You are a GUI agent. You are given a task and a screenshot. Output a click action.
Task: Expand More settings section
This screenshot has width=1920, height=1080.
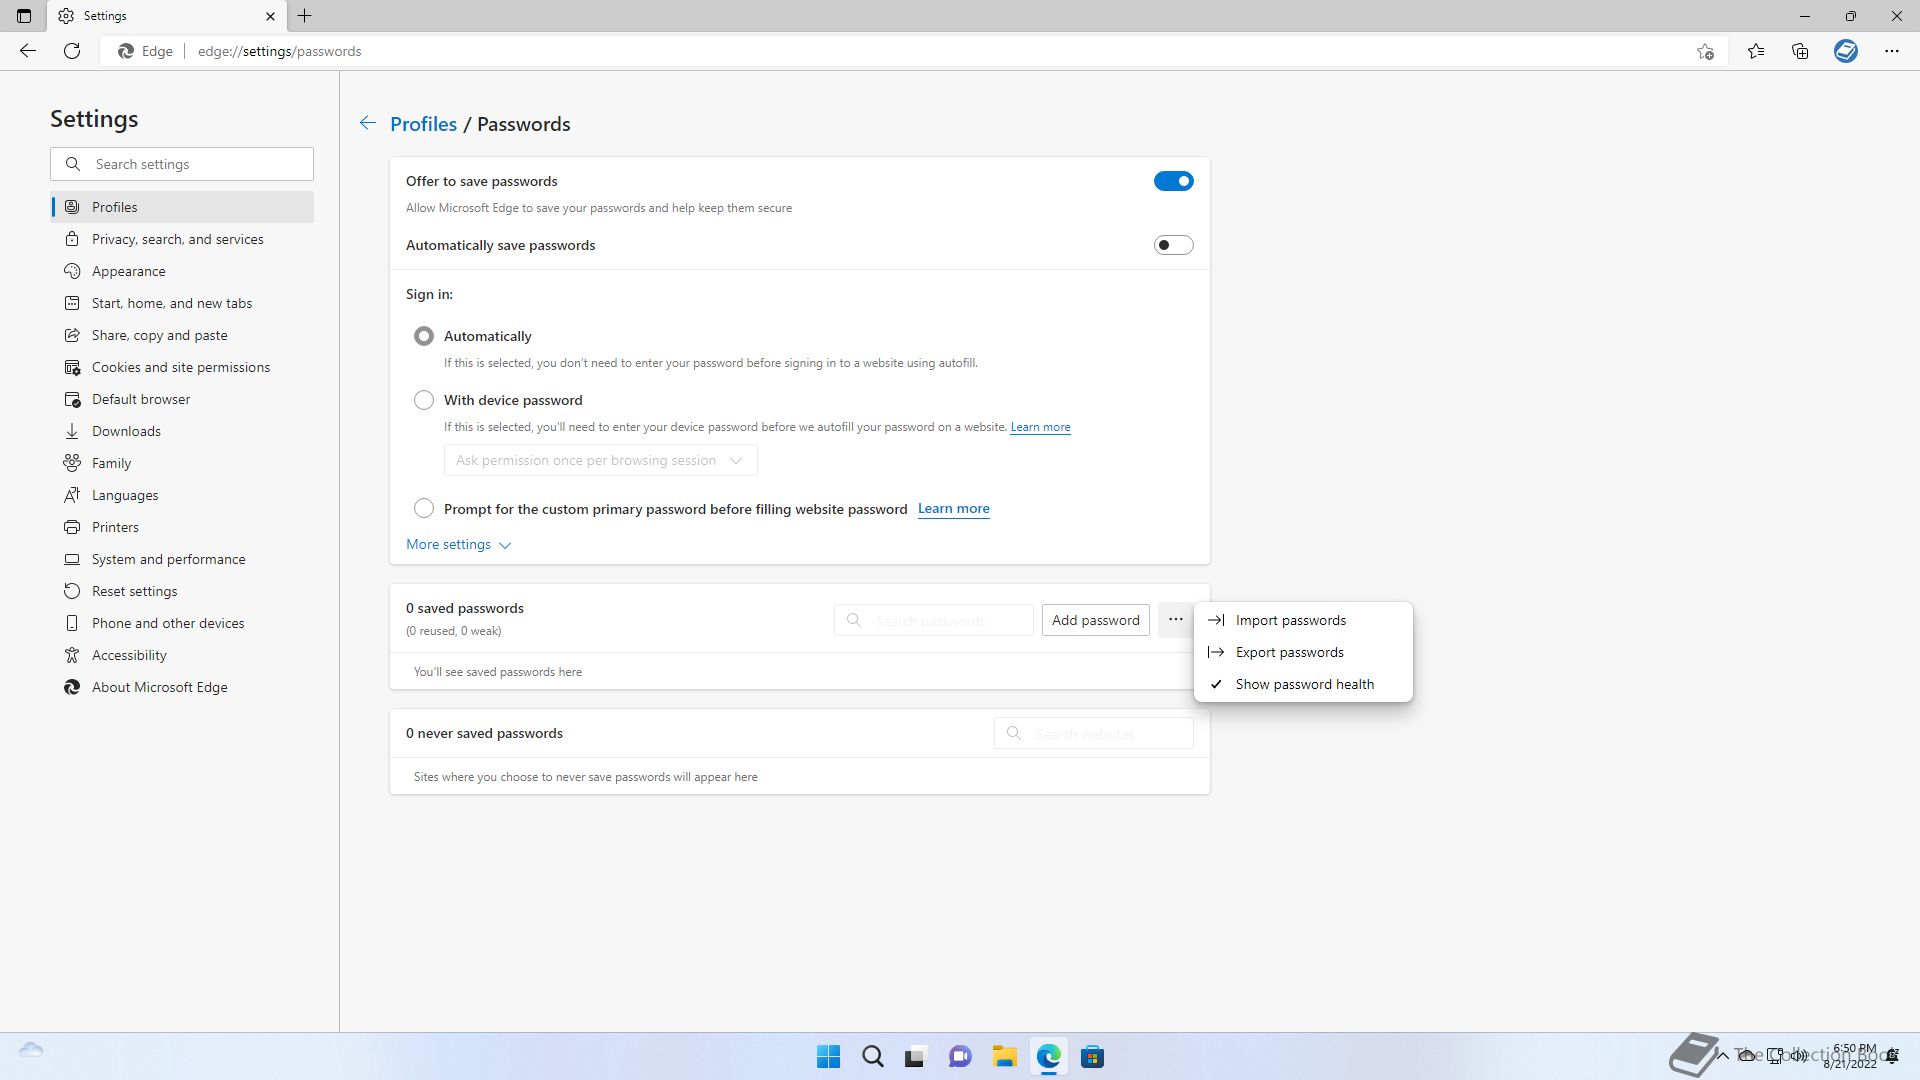tap(458, 544)
